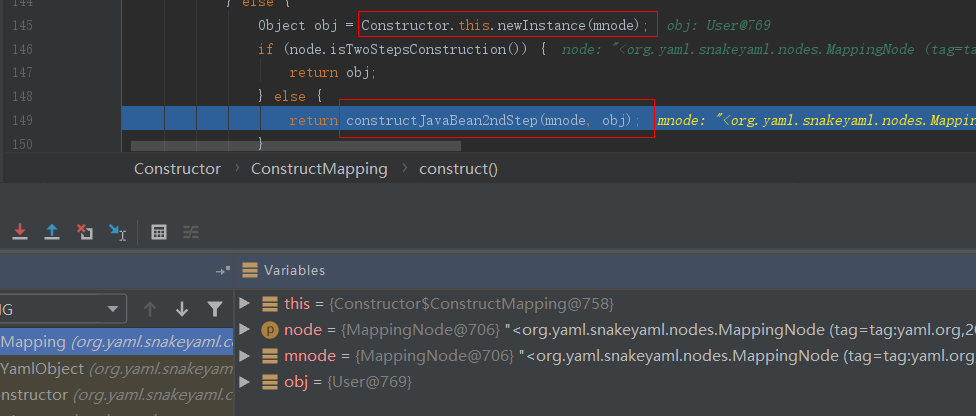976x416 pixels.
Task: Expand the 'obj' User@769 variable
Action: (245, 381)
